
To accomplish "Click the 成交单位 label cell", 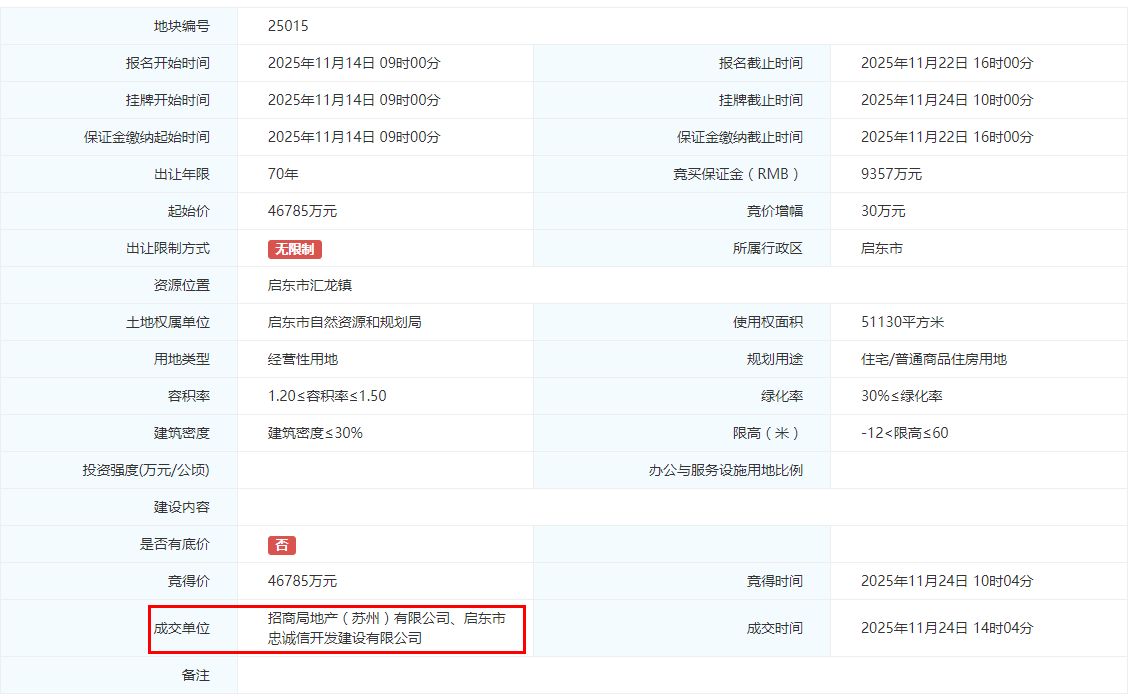I will click(x=181, y=629).
